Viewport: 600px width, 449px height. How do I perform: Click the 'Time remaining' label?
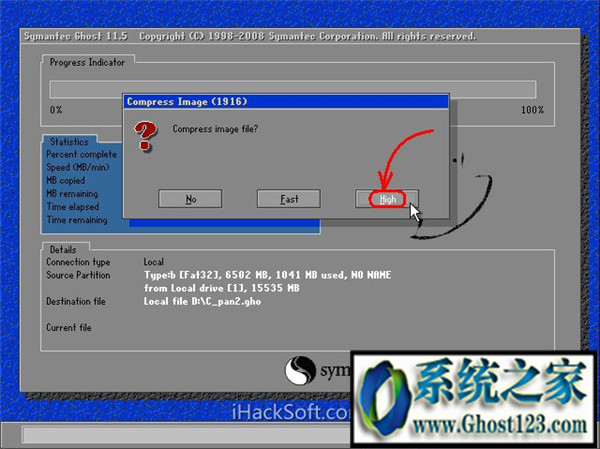click(77, 220)
